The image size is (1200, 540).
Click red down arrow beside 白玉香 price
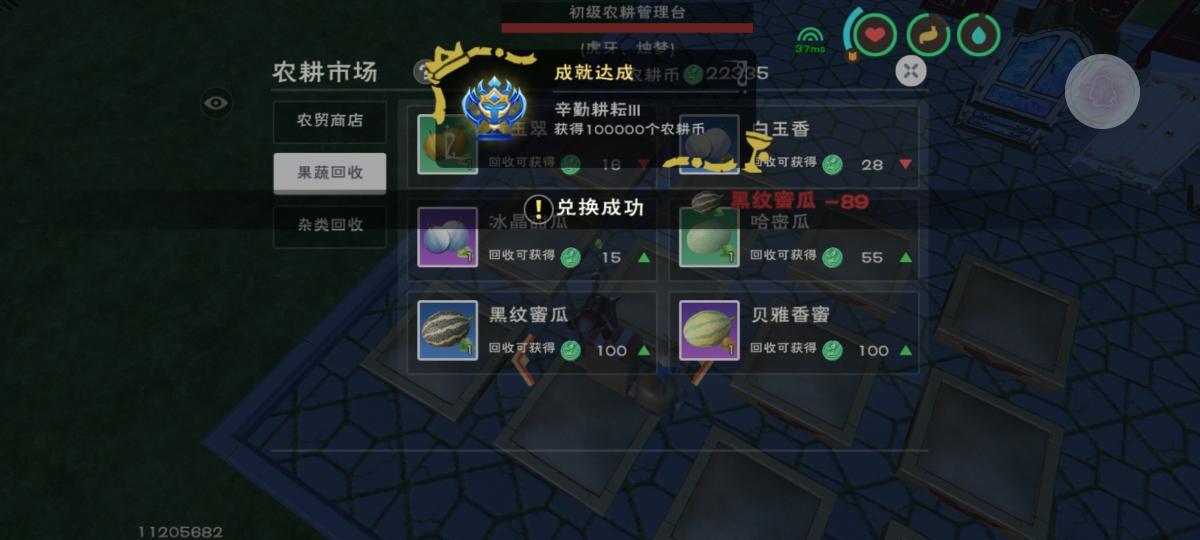(905, 164)
